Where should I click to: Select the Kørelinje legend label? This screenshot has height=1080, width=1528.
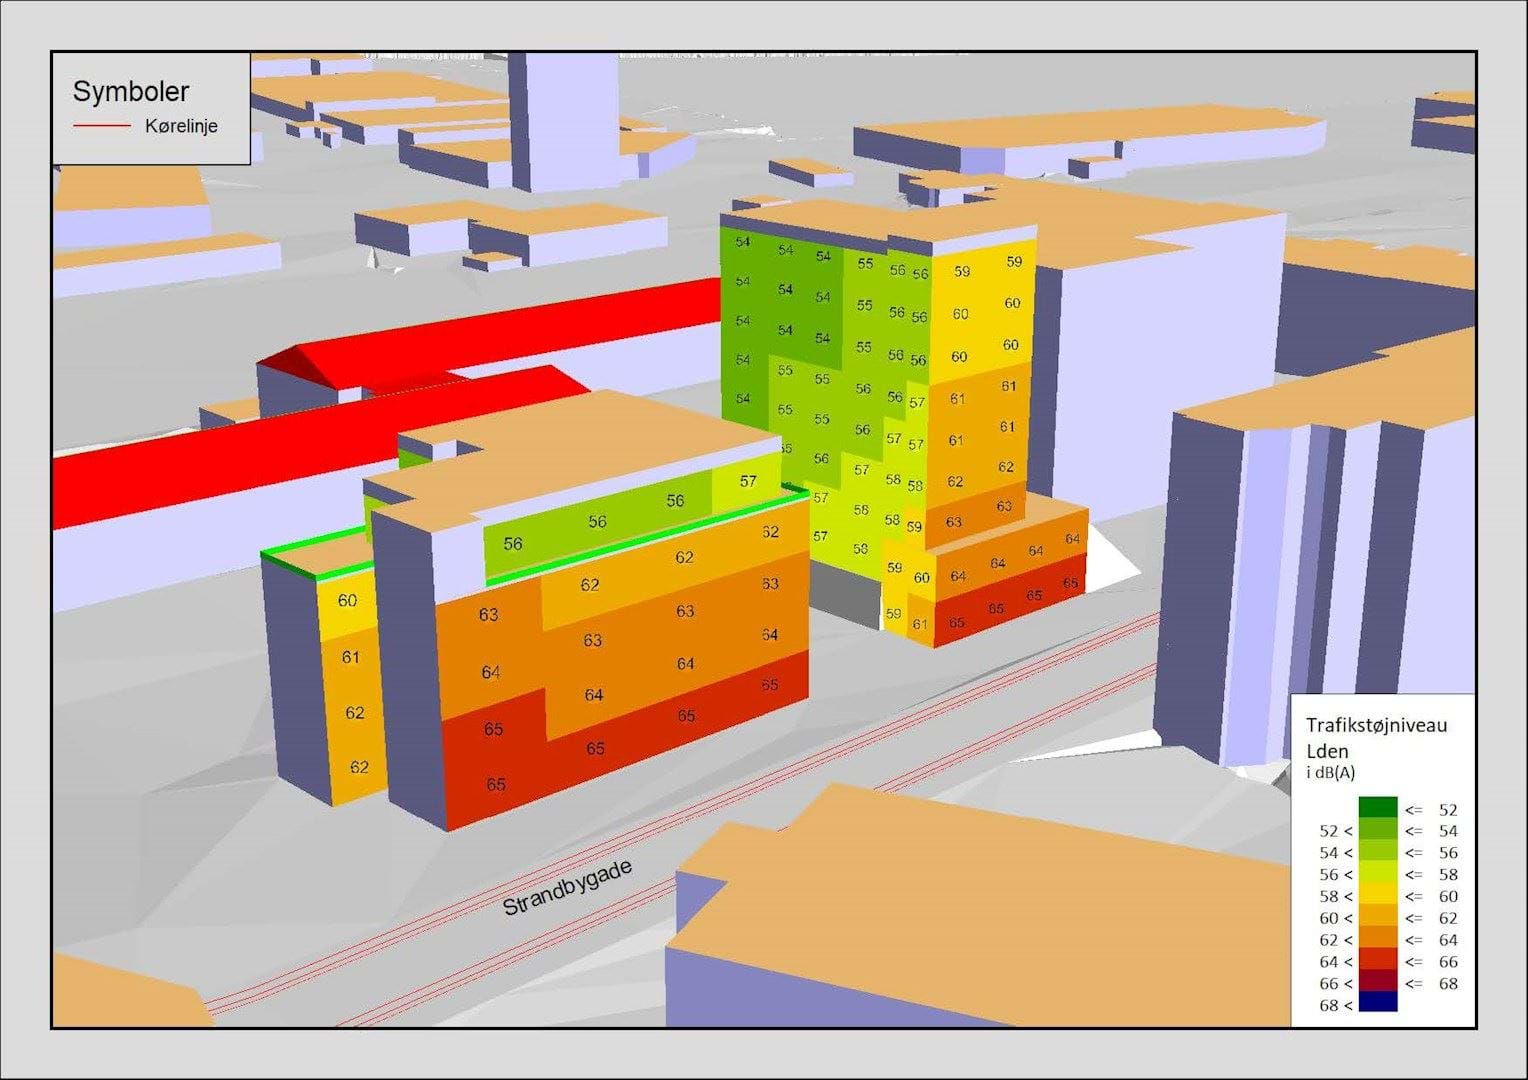tap(181, 126)
